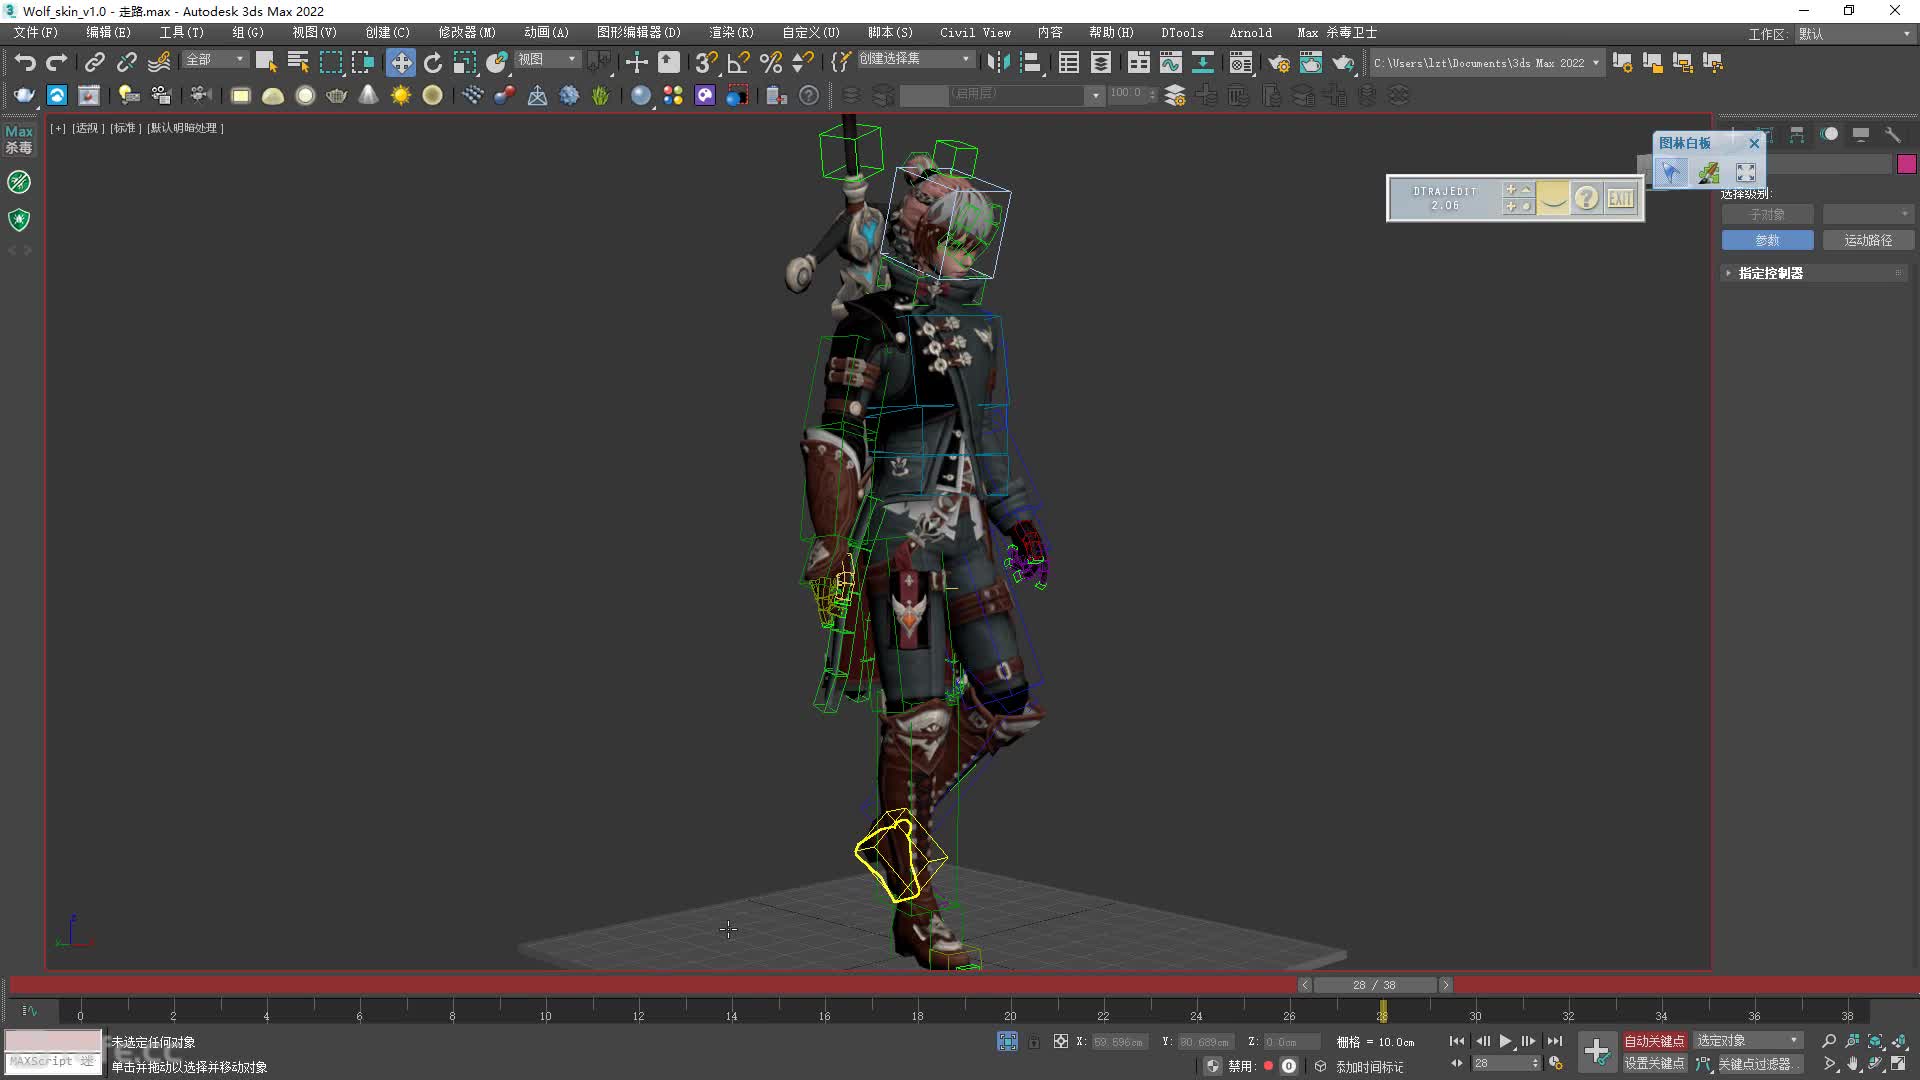Open the 文件(F) menu
The height and width of the screenshot is (1080, 1920).
point(36,33)
